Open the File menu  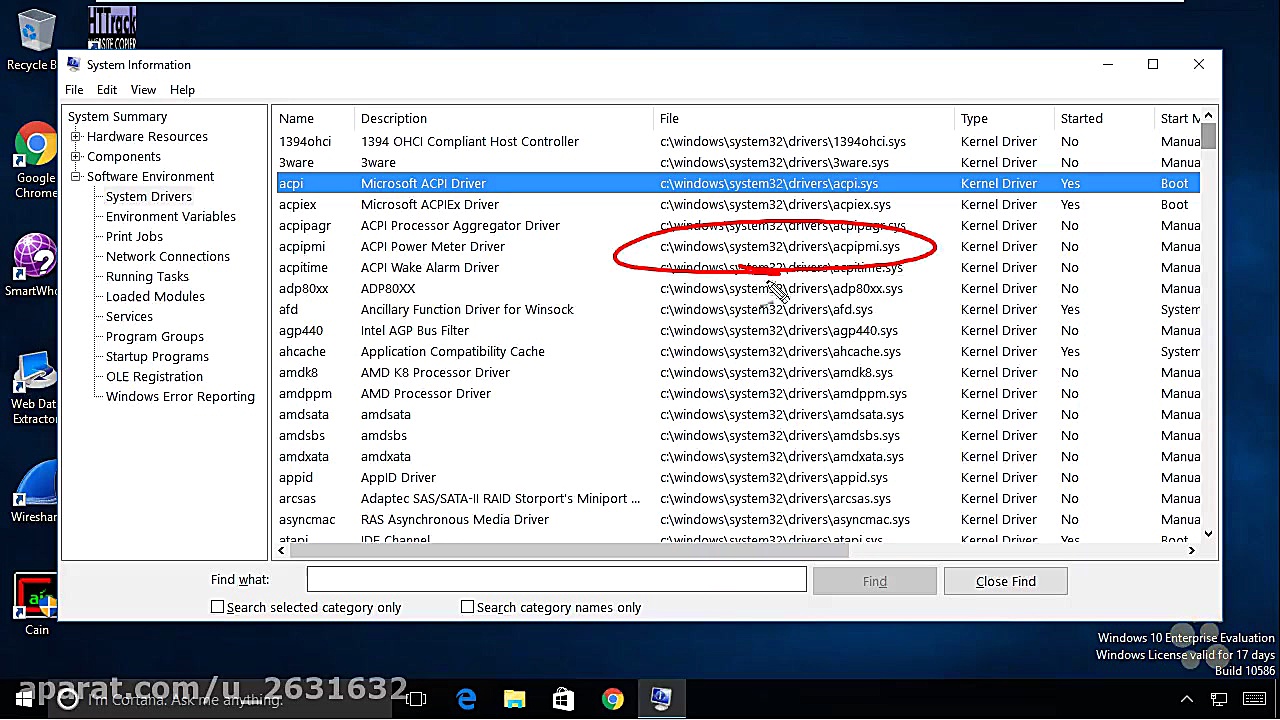73,89
